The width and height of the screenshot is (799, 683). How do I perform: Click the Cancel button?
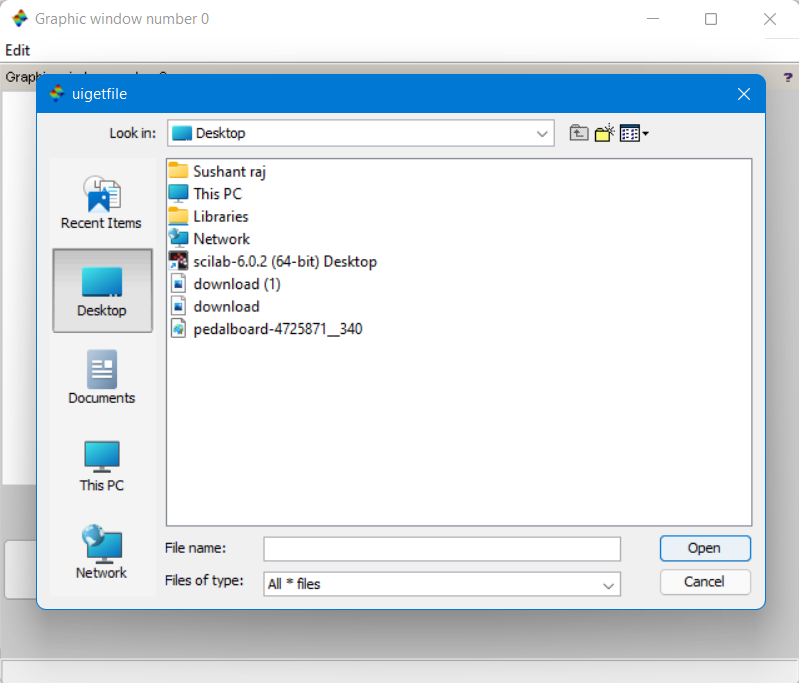tap(705, 582)
